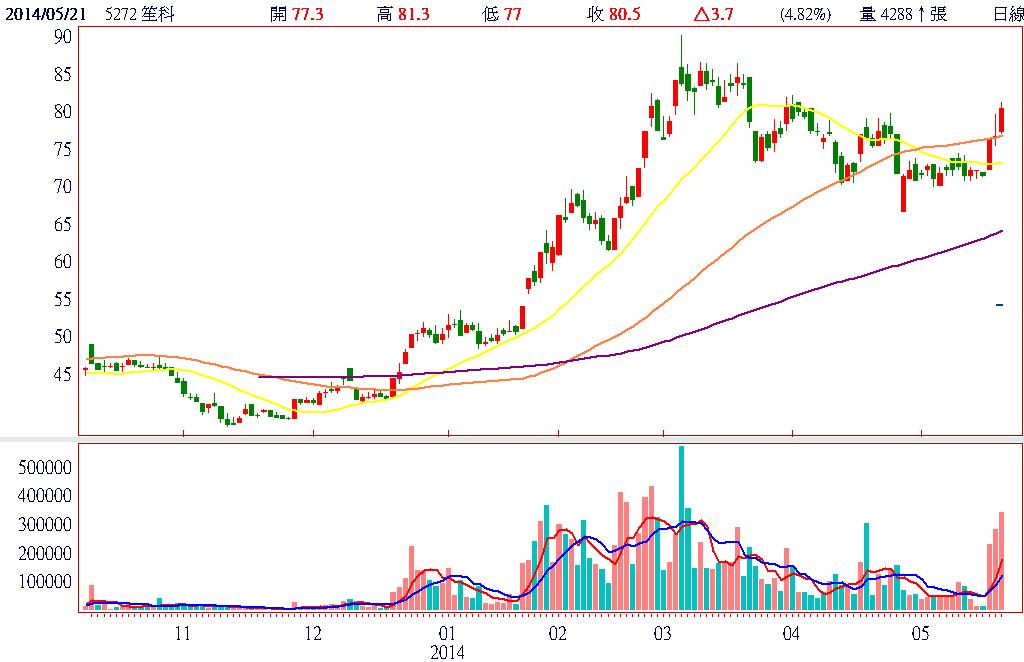This screenshot has height=662, width=1024.
Task: Click the percentage change (4.82%)
Action: [804, 13]
